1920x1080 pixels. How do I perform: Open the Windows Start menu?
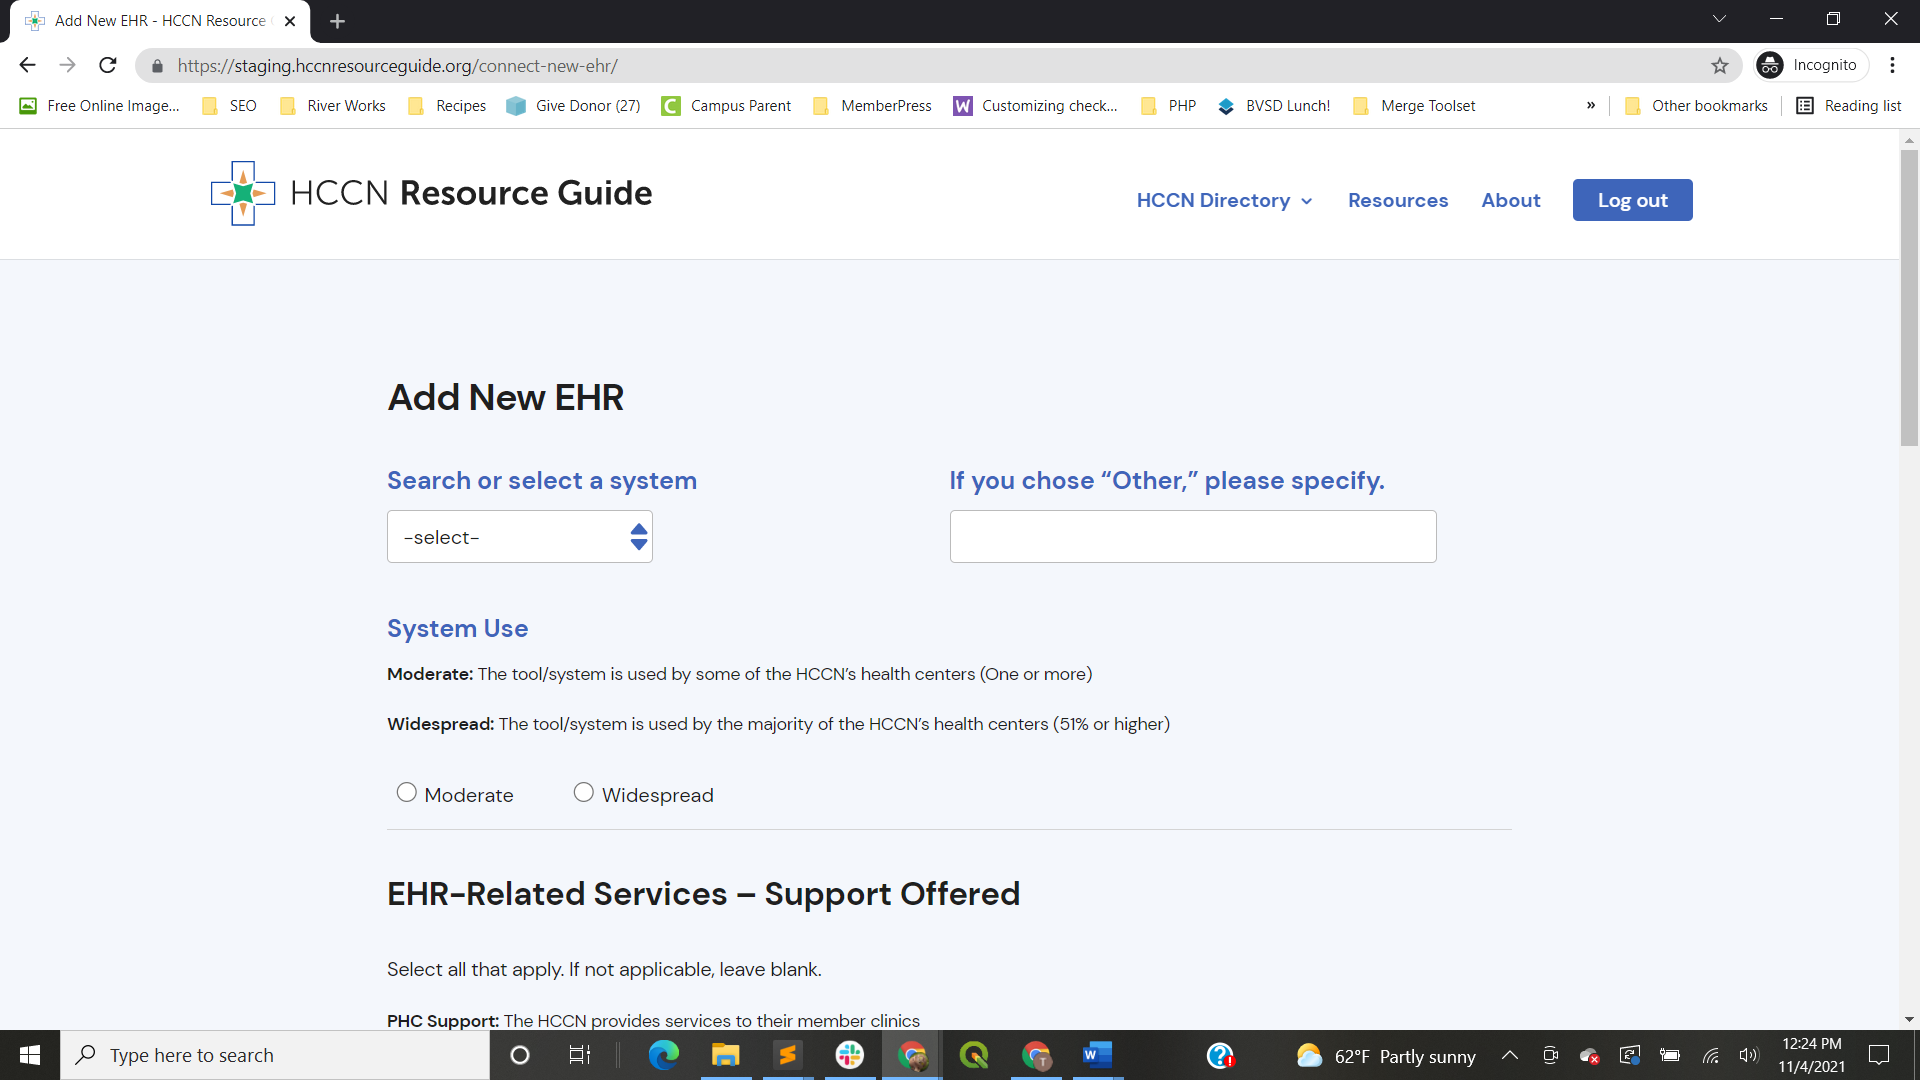click(x=30, y=1055)
